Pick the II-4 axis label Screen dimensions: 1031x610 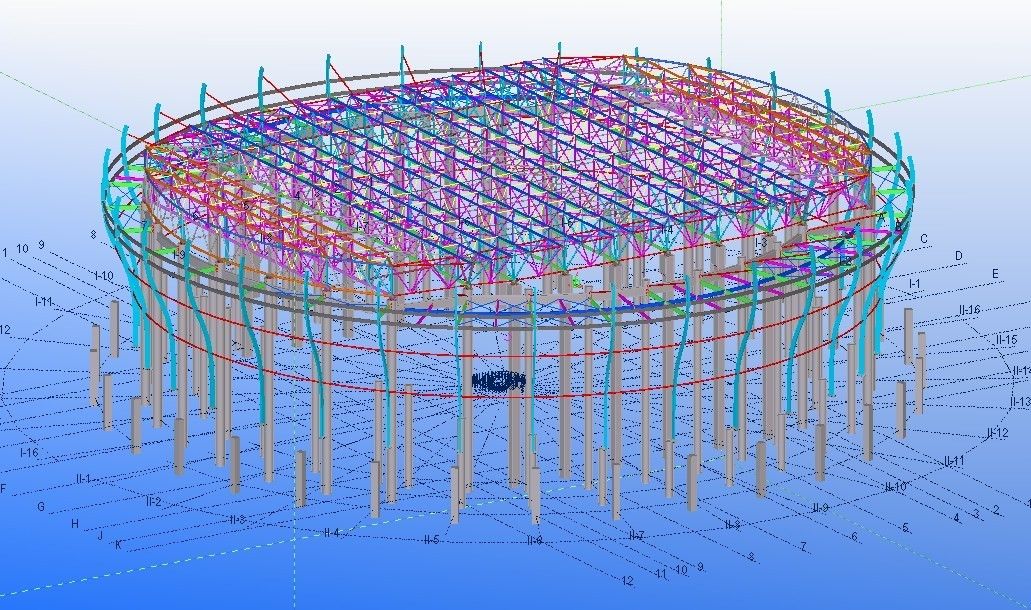pyautogui.click(x=331, y=533)
